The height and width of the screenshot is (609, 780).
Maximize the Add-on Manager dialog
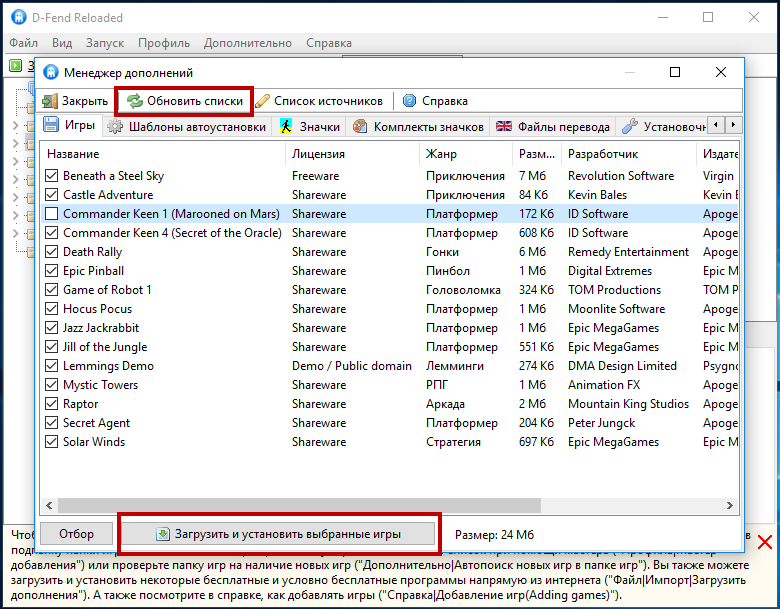click(x=675, y=72)
